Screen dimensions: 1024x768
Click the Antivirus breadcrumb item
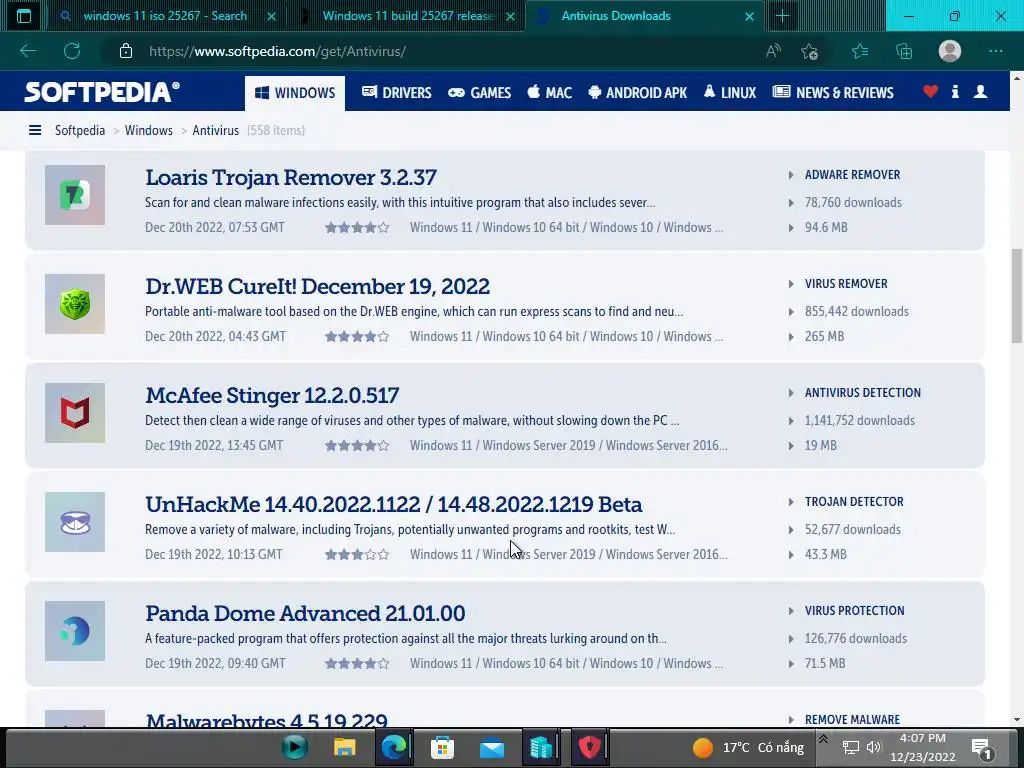(216, 131)
